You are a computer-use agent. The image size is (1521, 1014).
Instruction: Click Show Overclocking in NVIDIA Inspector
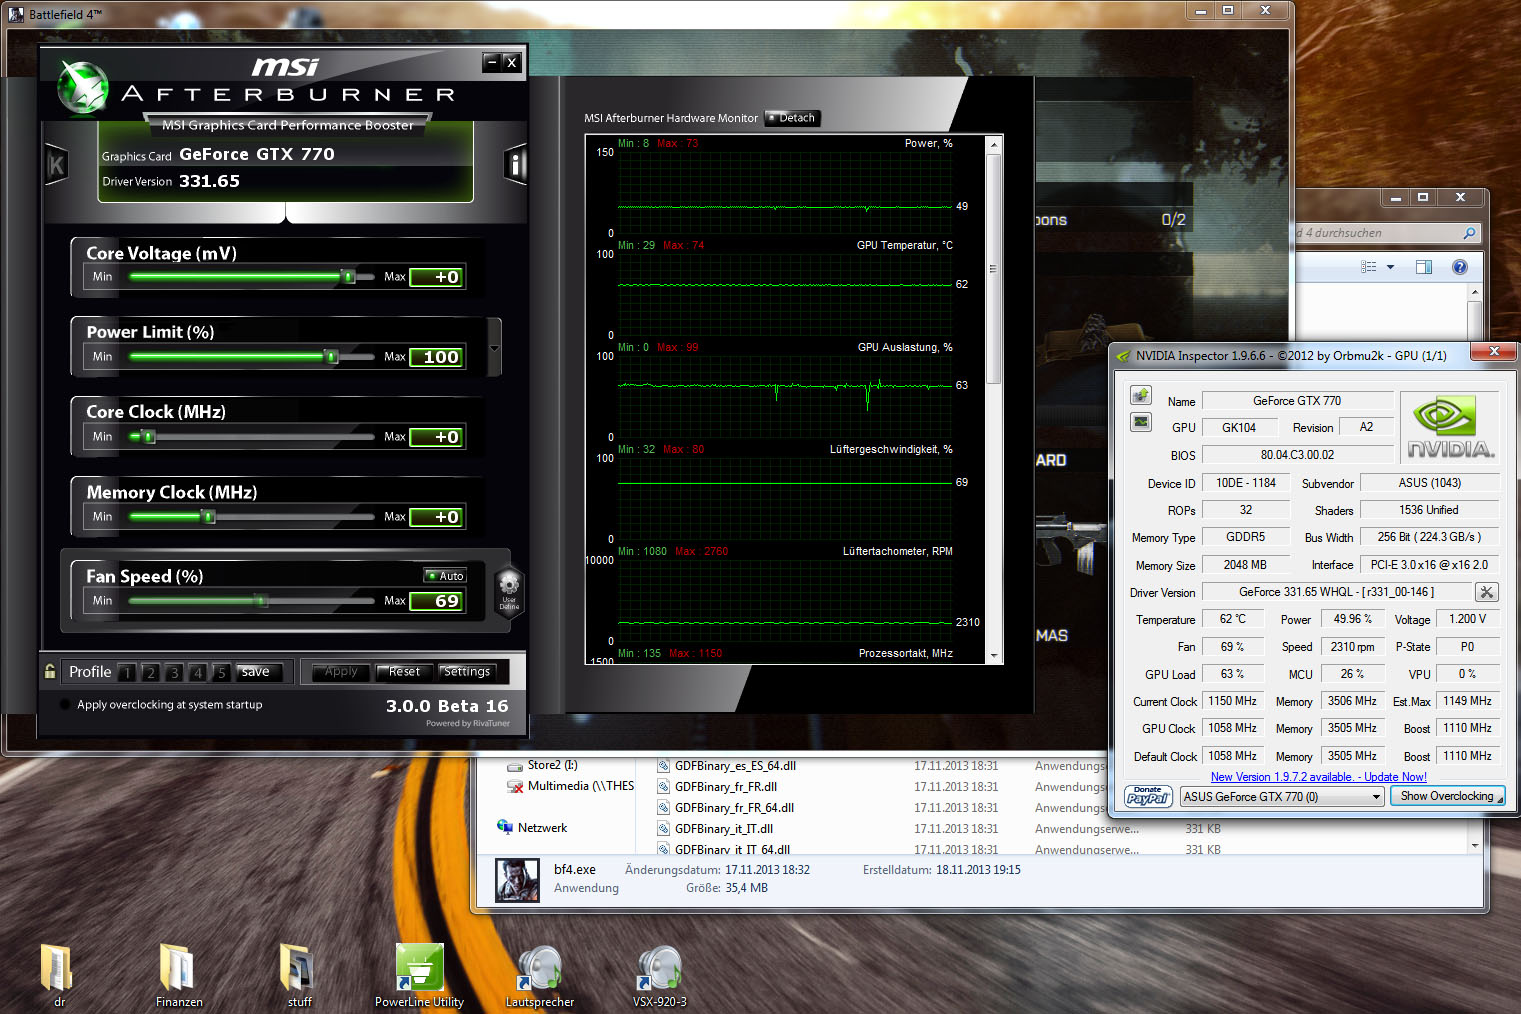click(1447, 796)
